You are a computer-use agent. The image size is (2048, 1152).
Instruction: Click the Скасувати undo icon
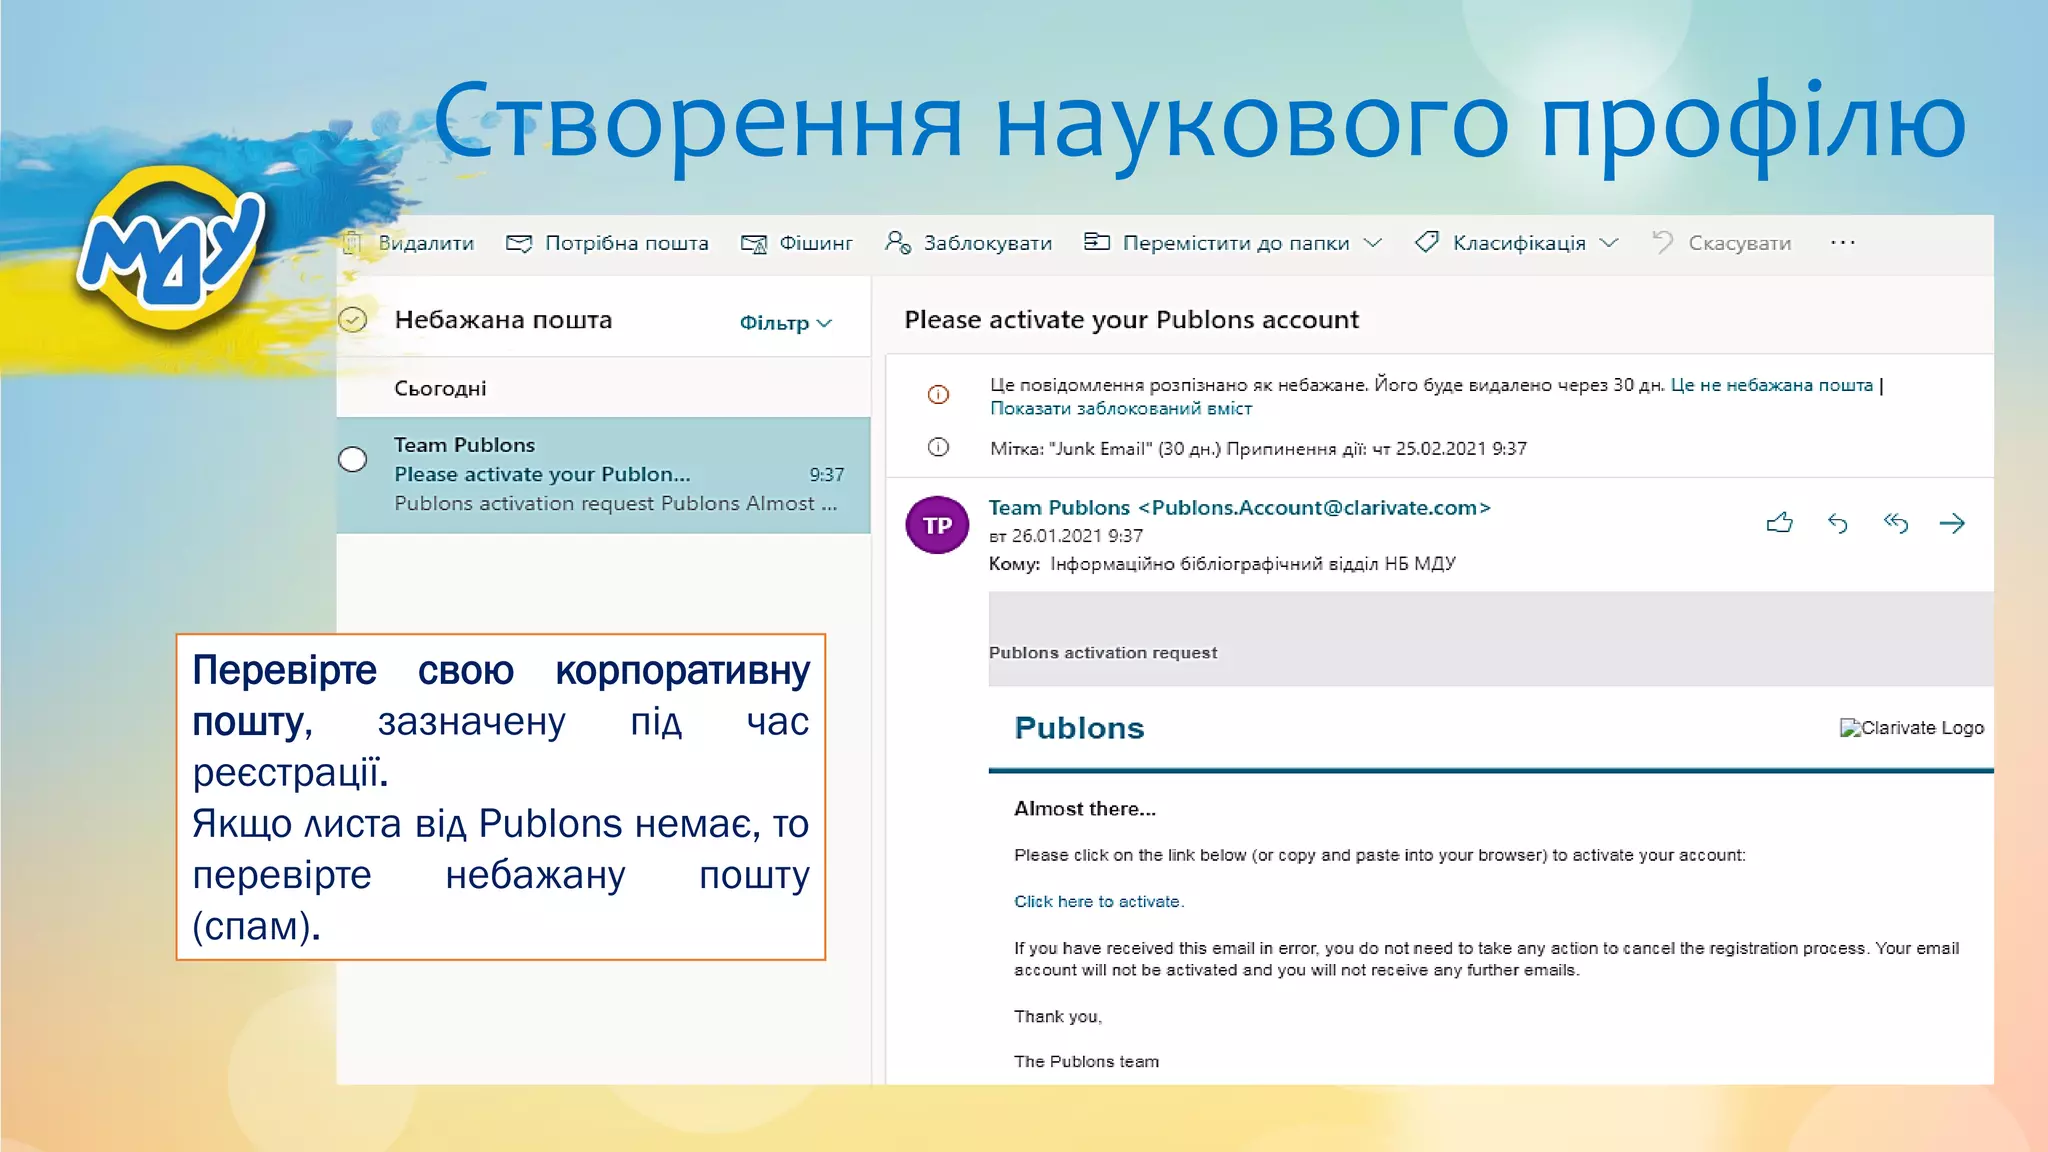tap(1663, 242)
